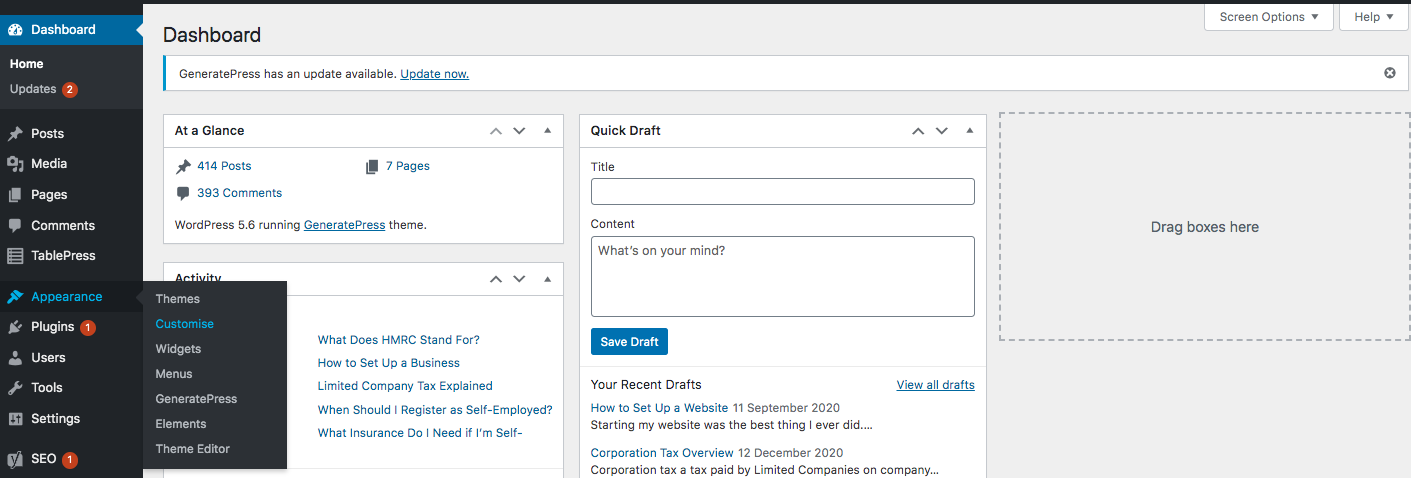Viewport: 1411px width, 478px height.
Task: Toggle the Activity panel triangle
Action: [547, 279]
